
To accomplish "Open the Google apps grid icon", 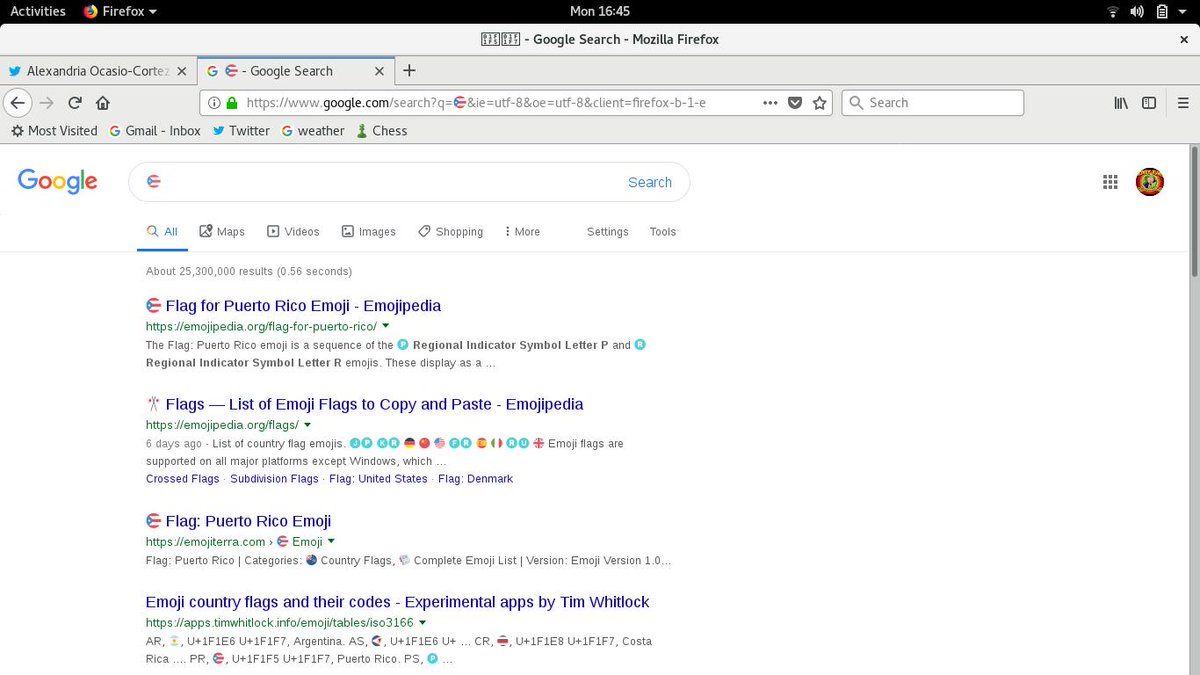I will click(x=1110, y=182).
